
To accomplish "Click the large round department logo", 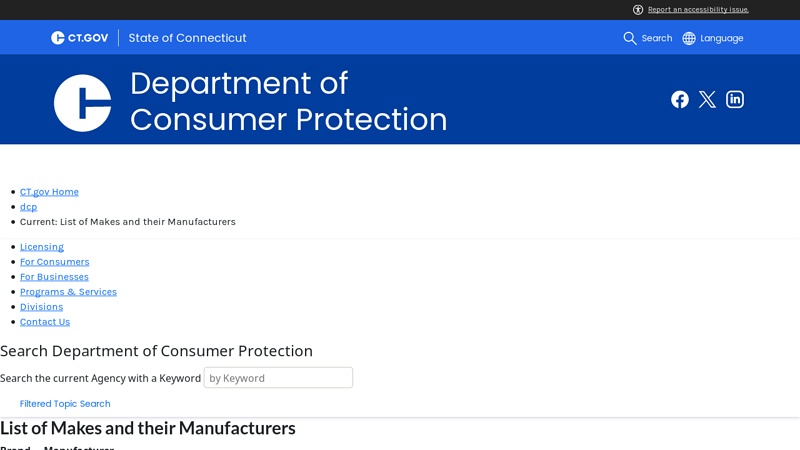I will (x=83, y=103).
